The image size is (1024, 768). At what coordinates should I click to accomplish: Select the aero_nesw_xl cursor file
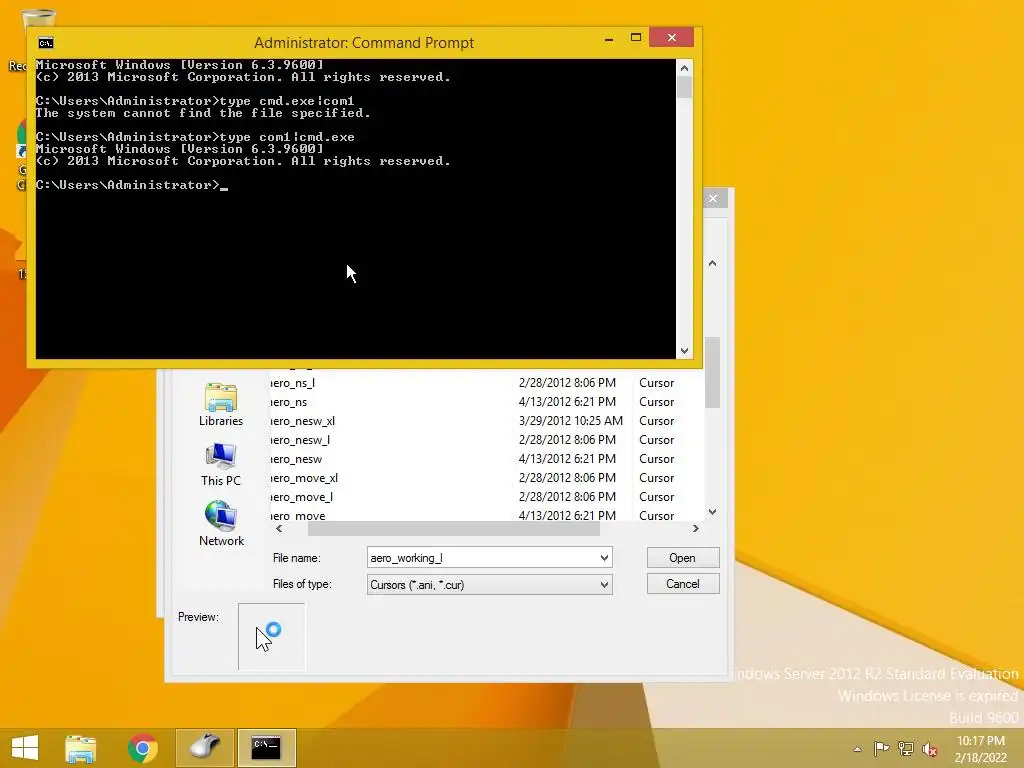coord(302,421)
